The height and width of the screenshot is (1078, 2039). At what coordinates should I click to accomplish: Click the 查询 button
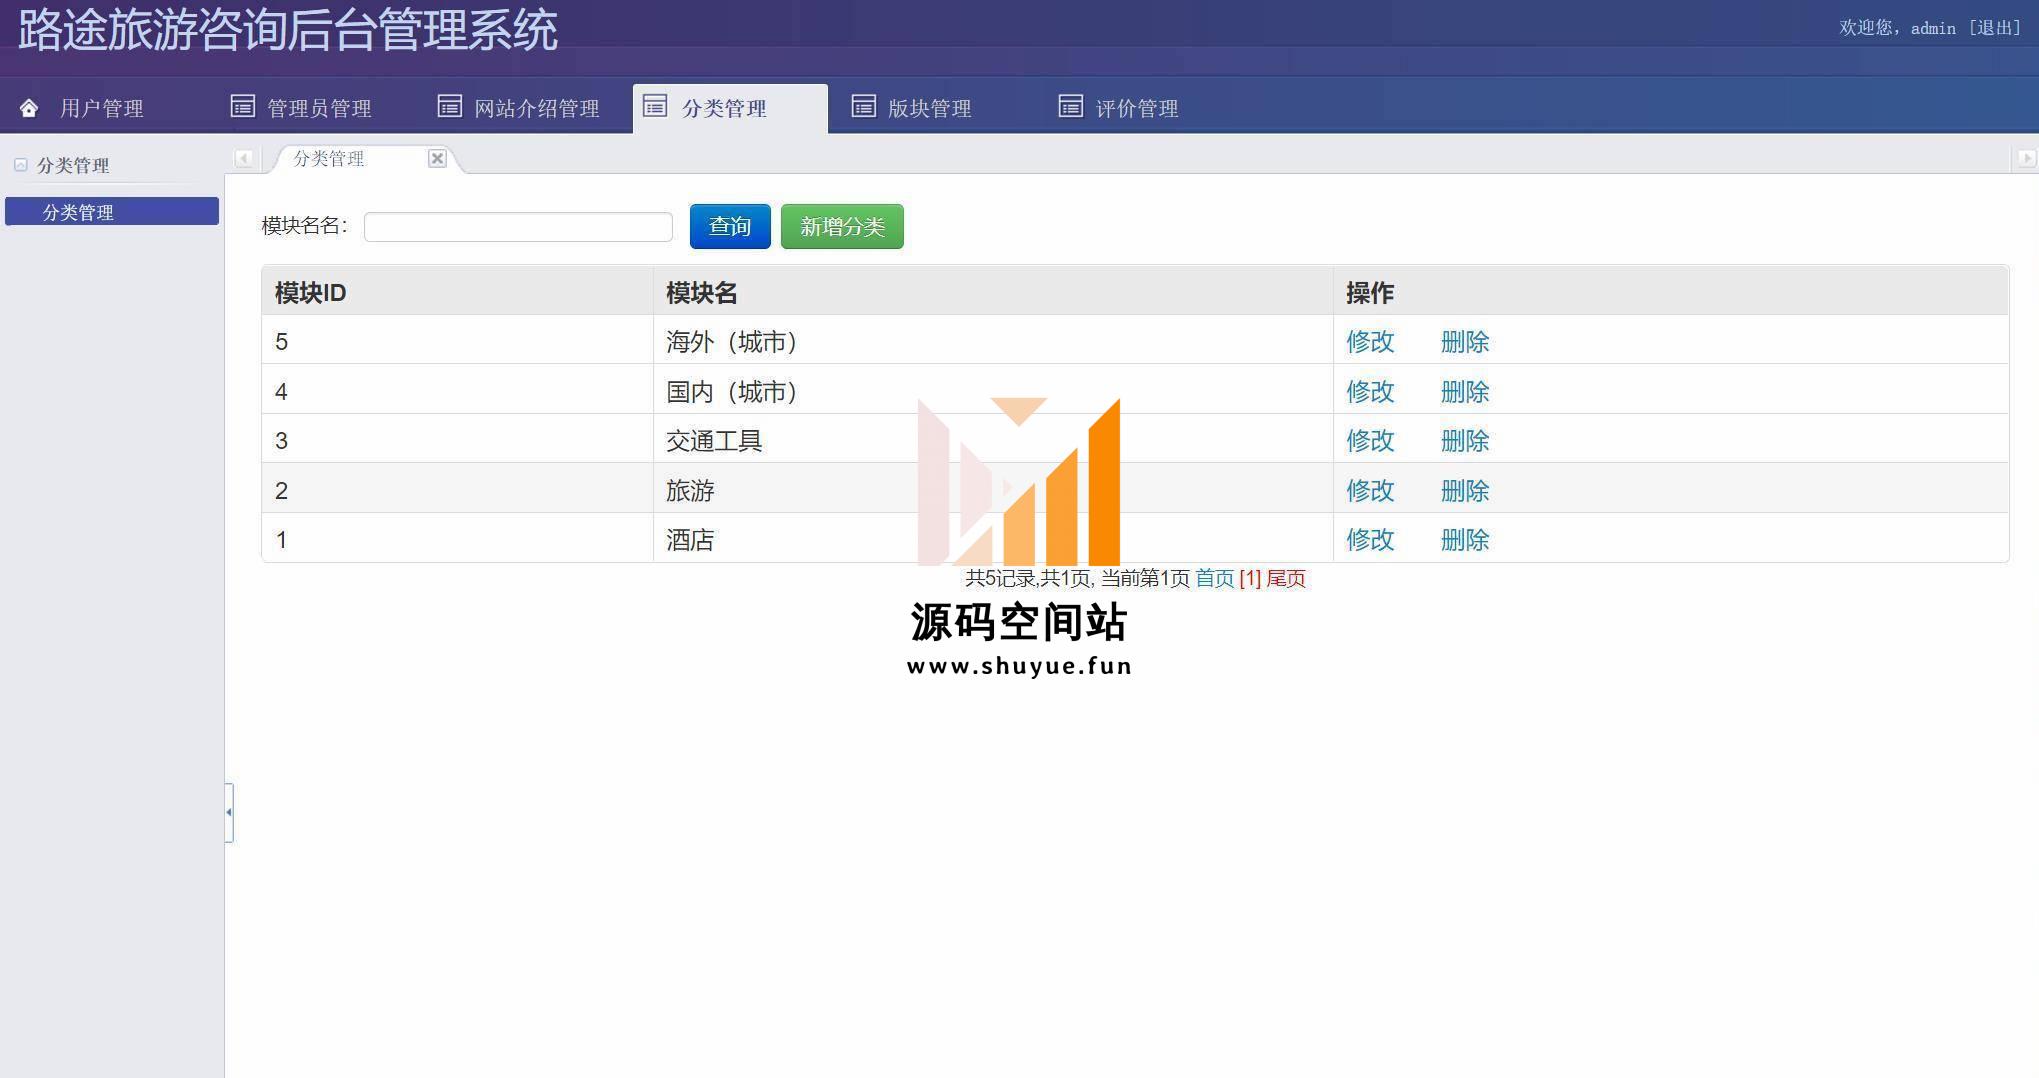(x=730, y=227)
